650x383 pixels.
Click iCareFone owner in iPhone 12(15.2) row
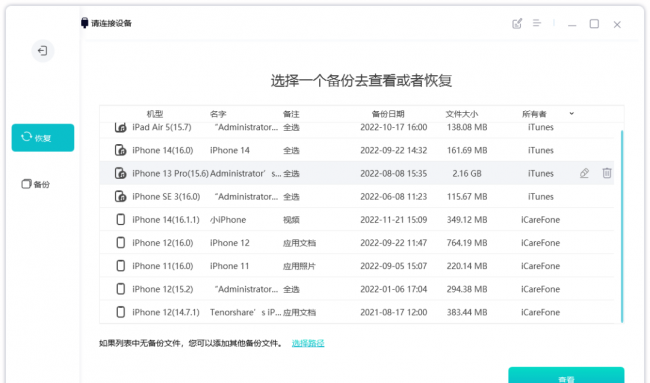pos(541,289)
